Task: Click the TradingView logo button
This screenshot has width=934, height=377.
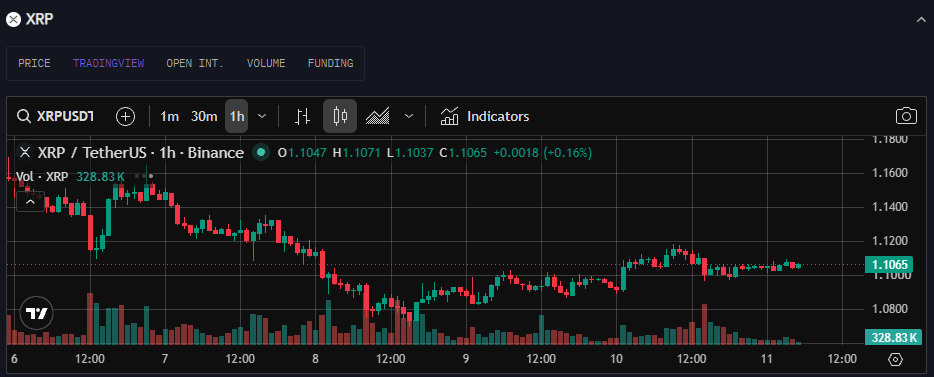Action: [x=37, y=313]
